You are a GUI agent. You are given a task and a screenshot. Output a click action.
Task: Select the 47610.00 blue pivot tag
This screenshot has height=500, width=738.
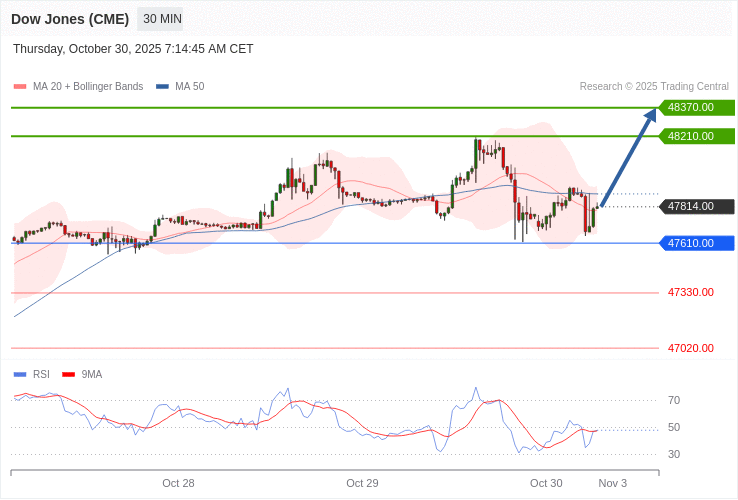(696, 243)
